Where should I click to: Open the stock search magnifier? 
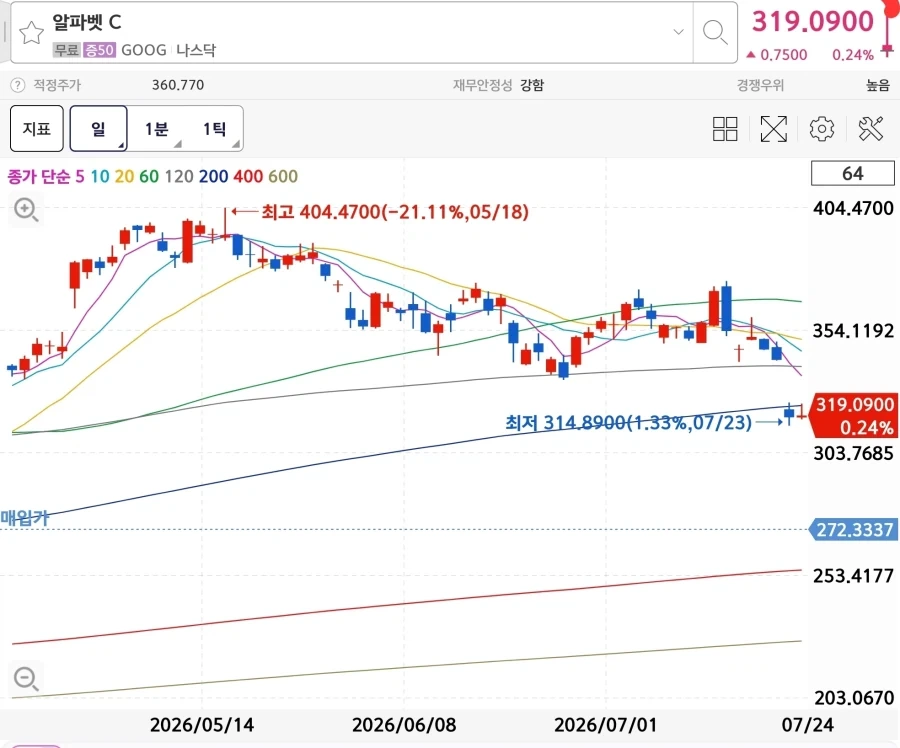click(715, 33)
